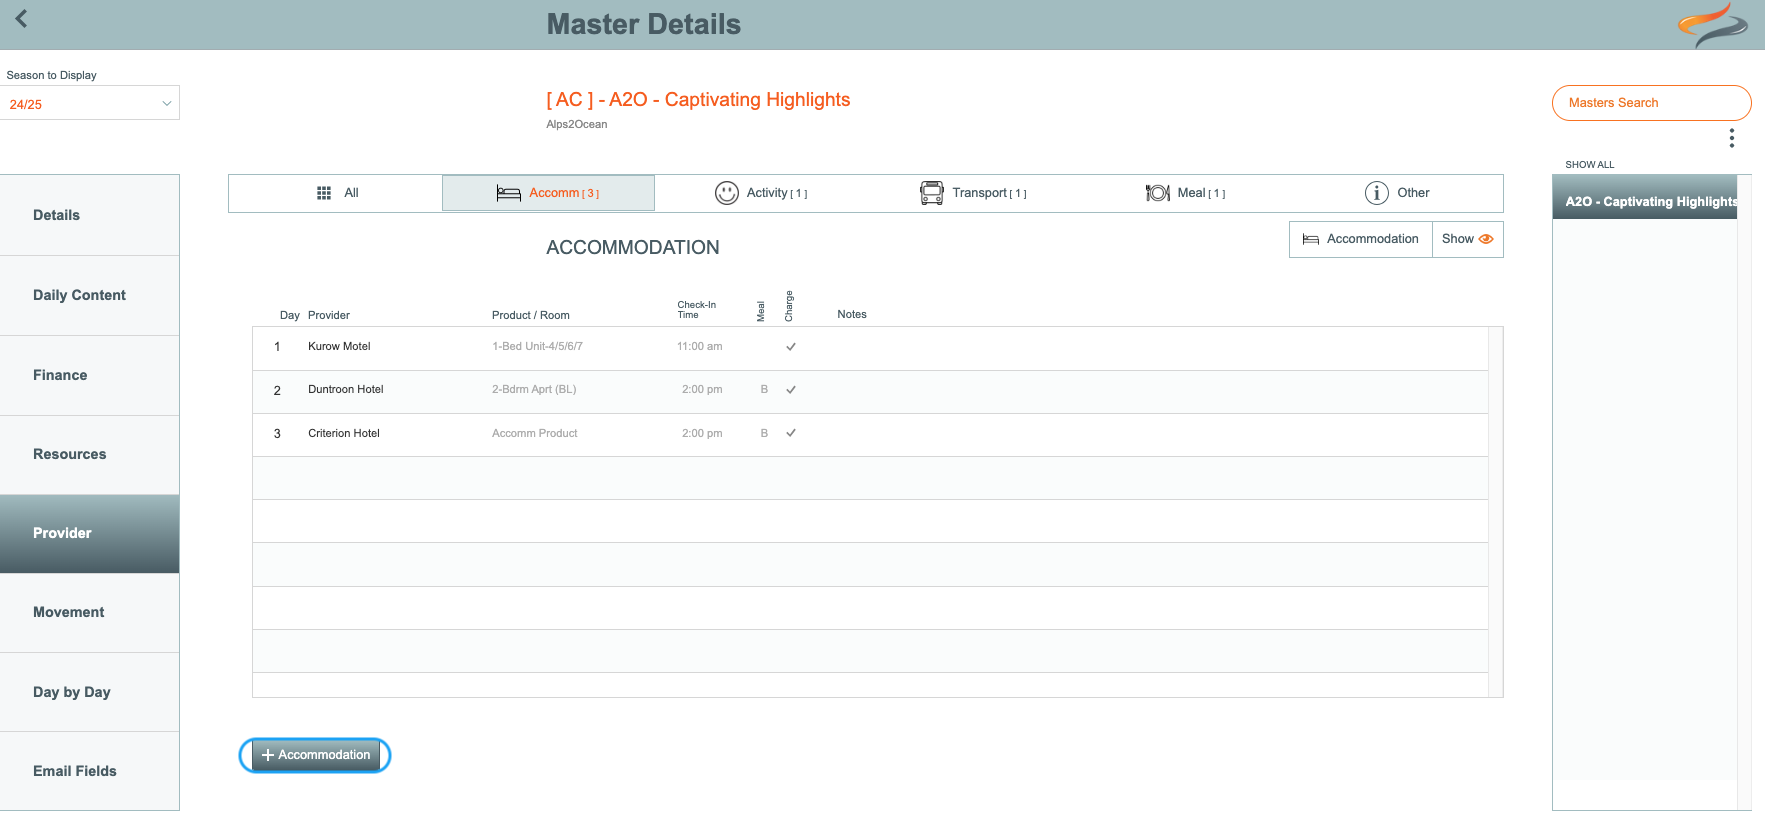
Task: Open the Details sidebar section
Action: pos(90,215)
